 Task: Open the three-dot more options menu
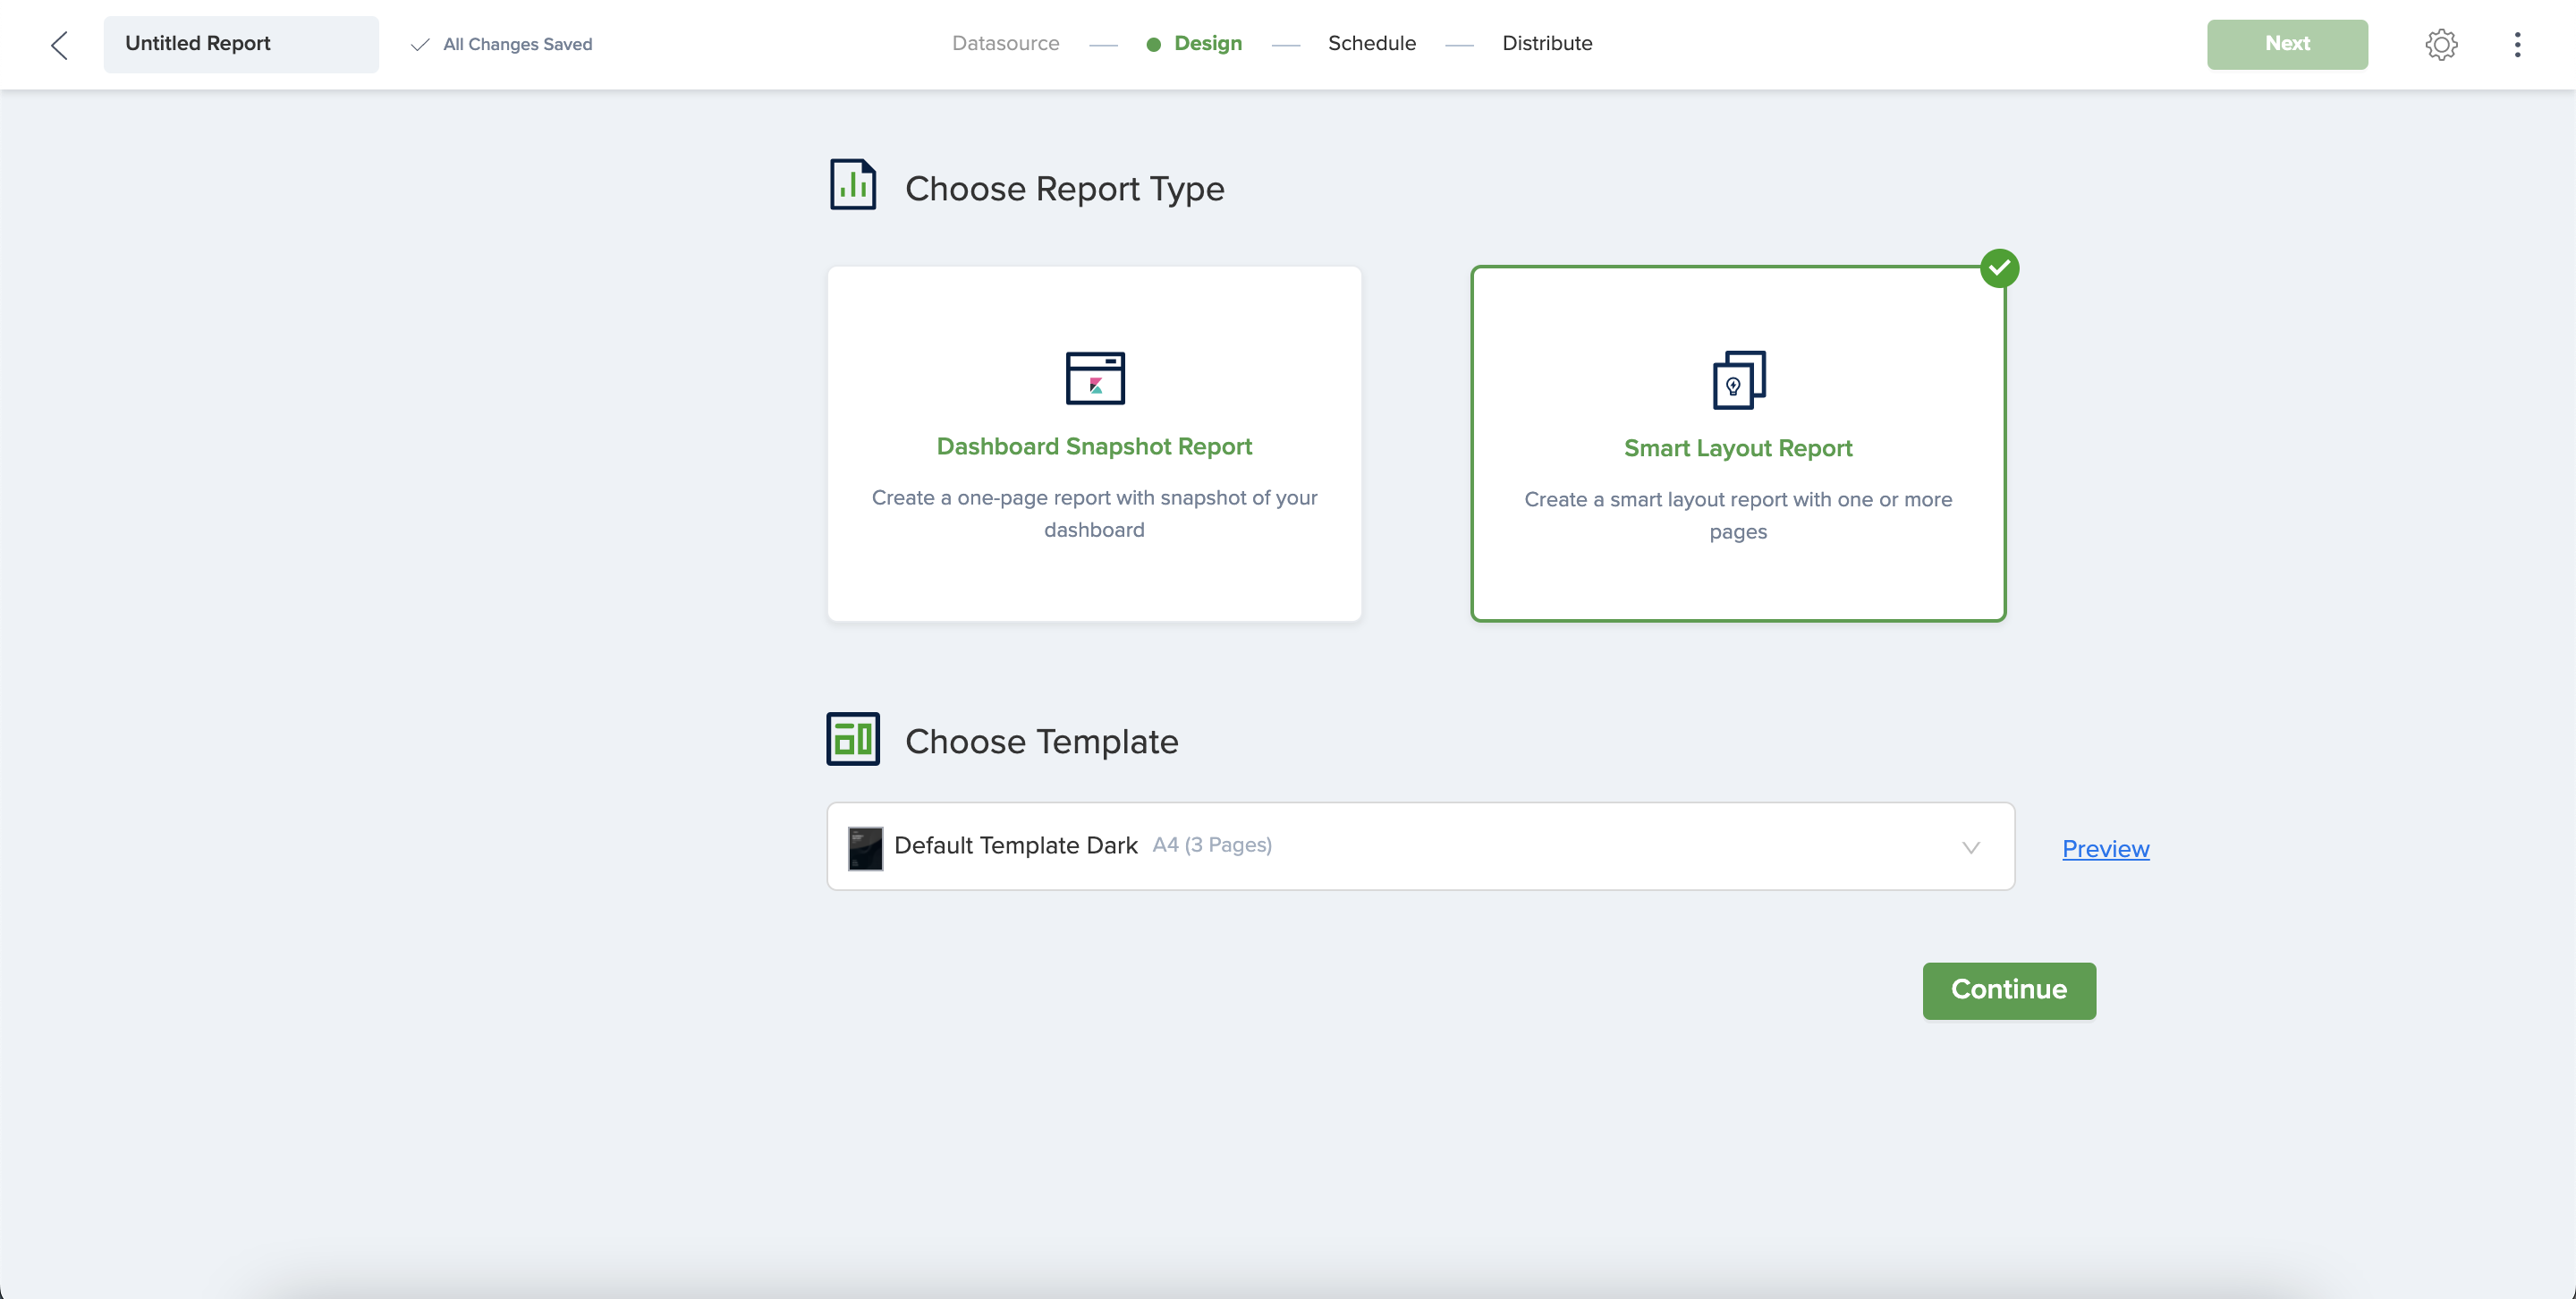2517,44
